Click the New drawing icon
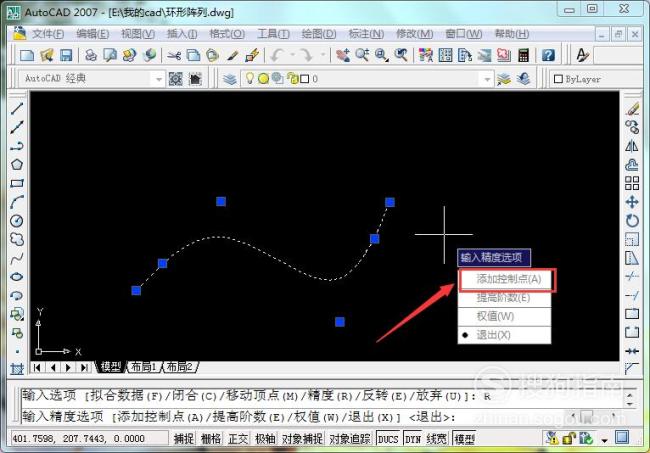The width and height of the screenshot is (650, 453). (x=27, y=55)
